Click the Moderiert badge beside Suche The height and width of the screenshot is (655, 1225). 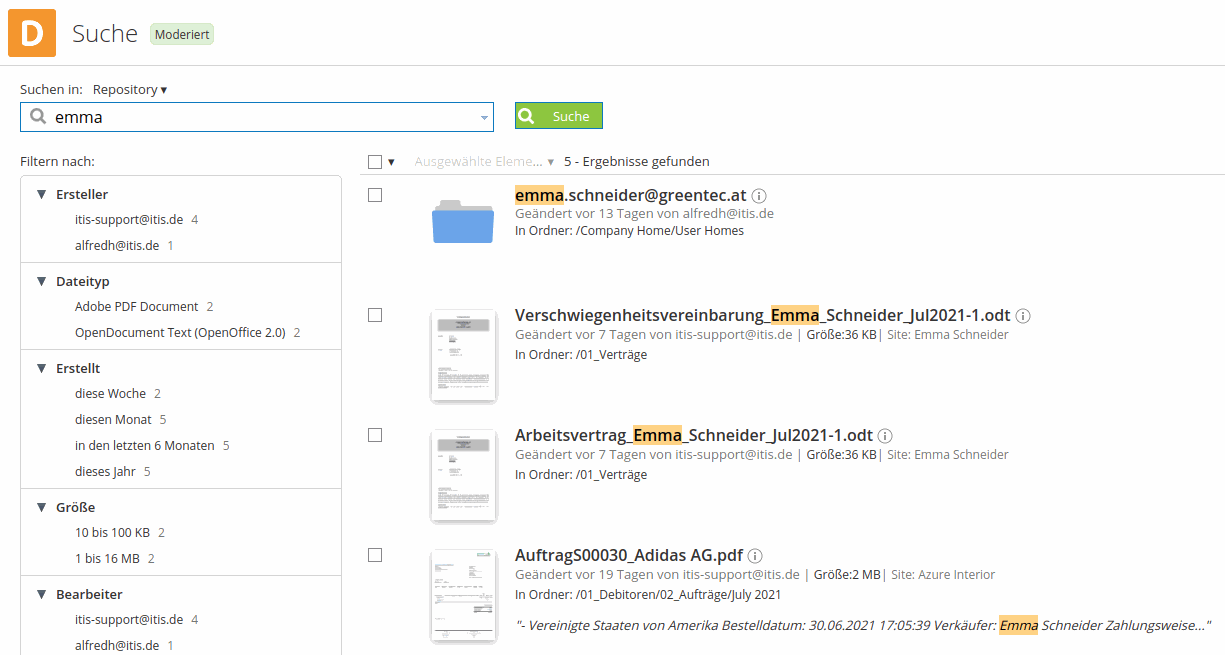click(x=182, y=34)
